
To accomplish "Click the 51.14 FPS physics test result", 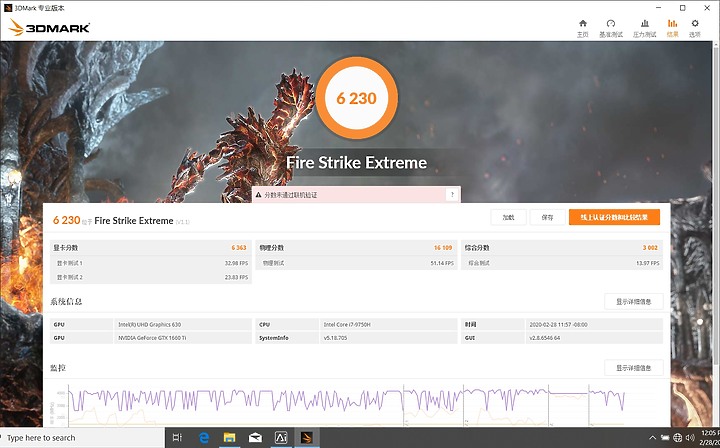I will [442, 263].
